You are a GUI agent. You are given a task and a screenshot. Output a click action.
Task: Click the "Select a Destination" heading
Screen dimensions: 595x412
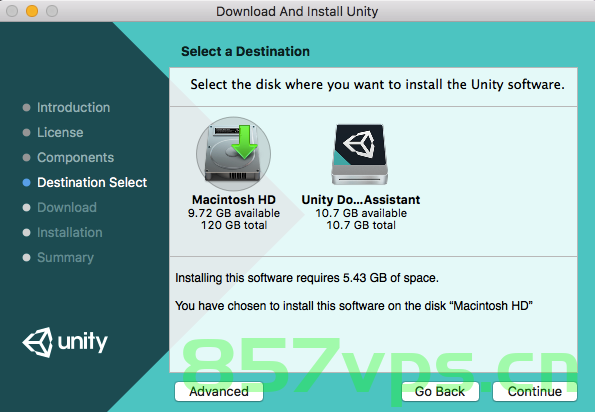point(245,52)
